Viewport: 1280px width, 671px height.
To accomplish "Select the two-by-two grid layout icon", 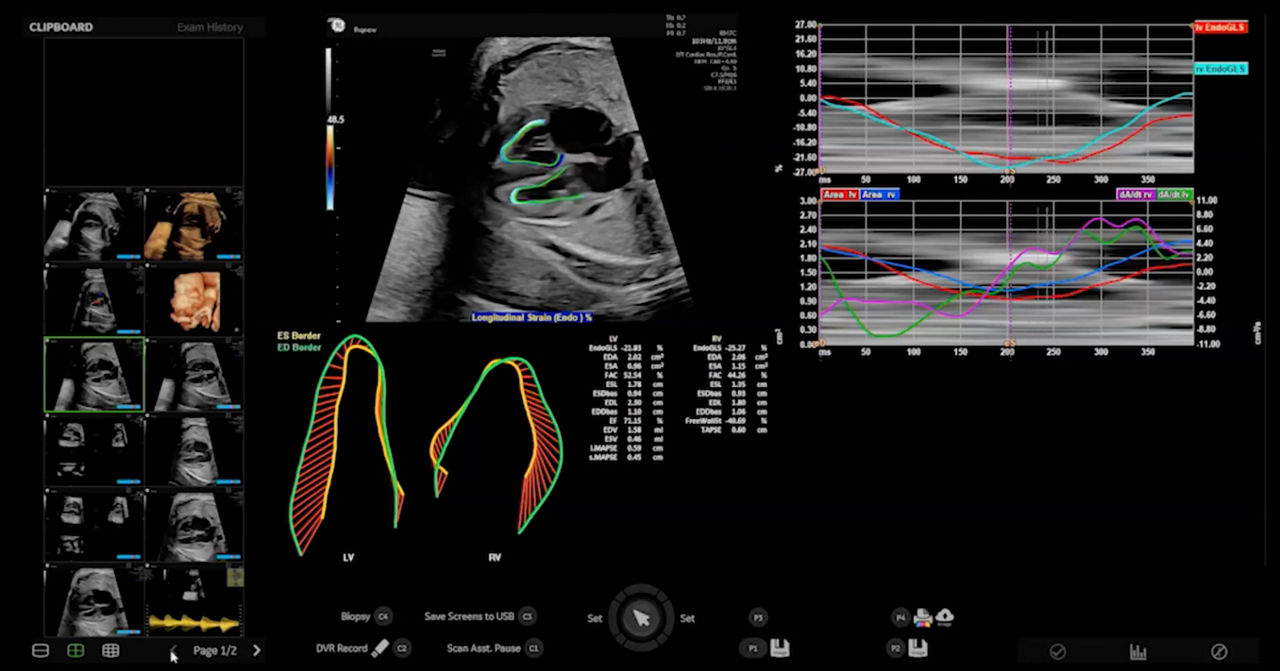I will (x=75, y=650).
